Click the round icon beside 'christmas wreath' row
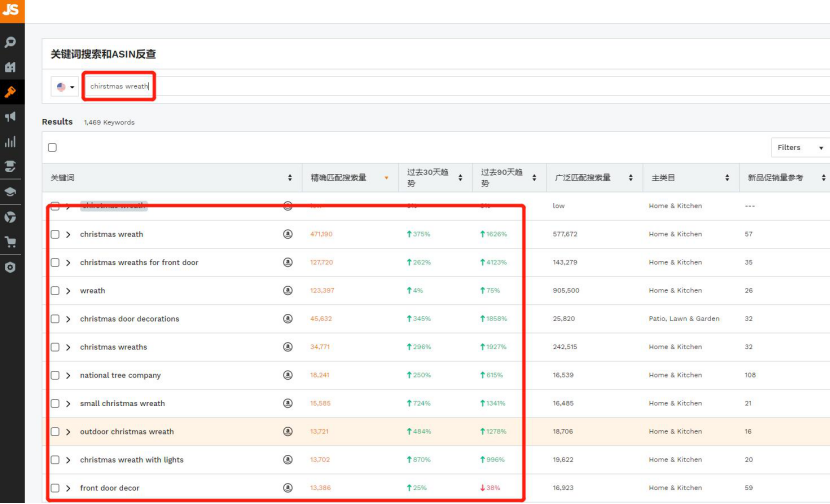The height and width of the screenshot is (504, 830). point(288,234)
